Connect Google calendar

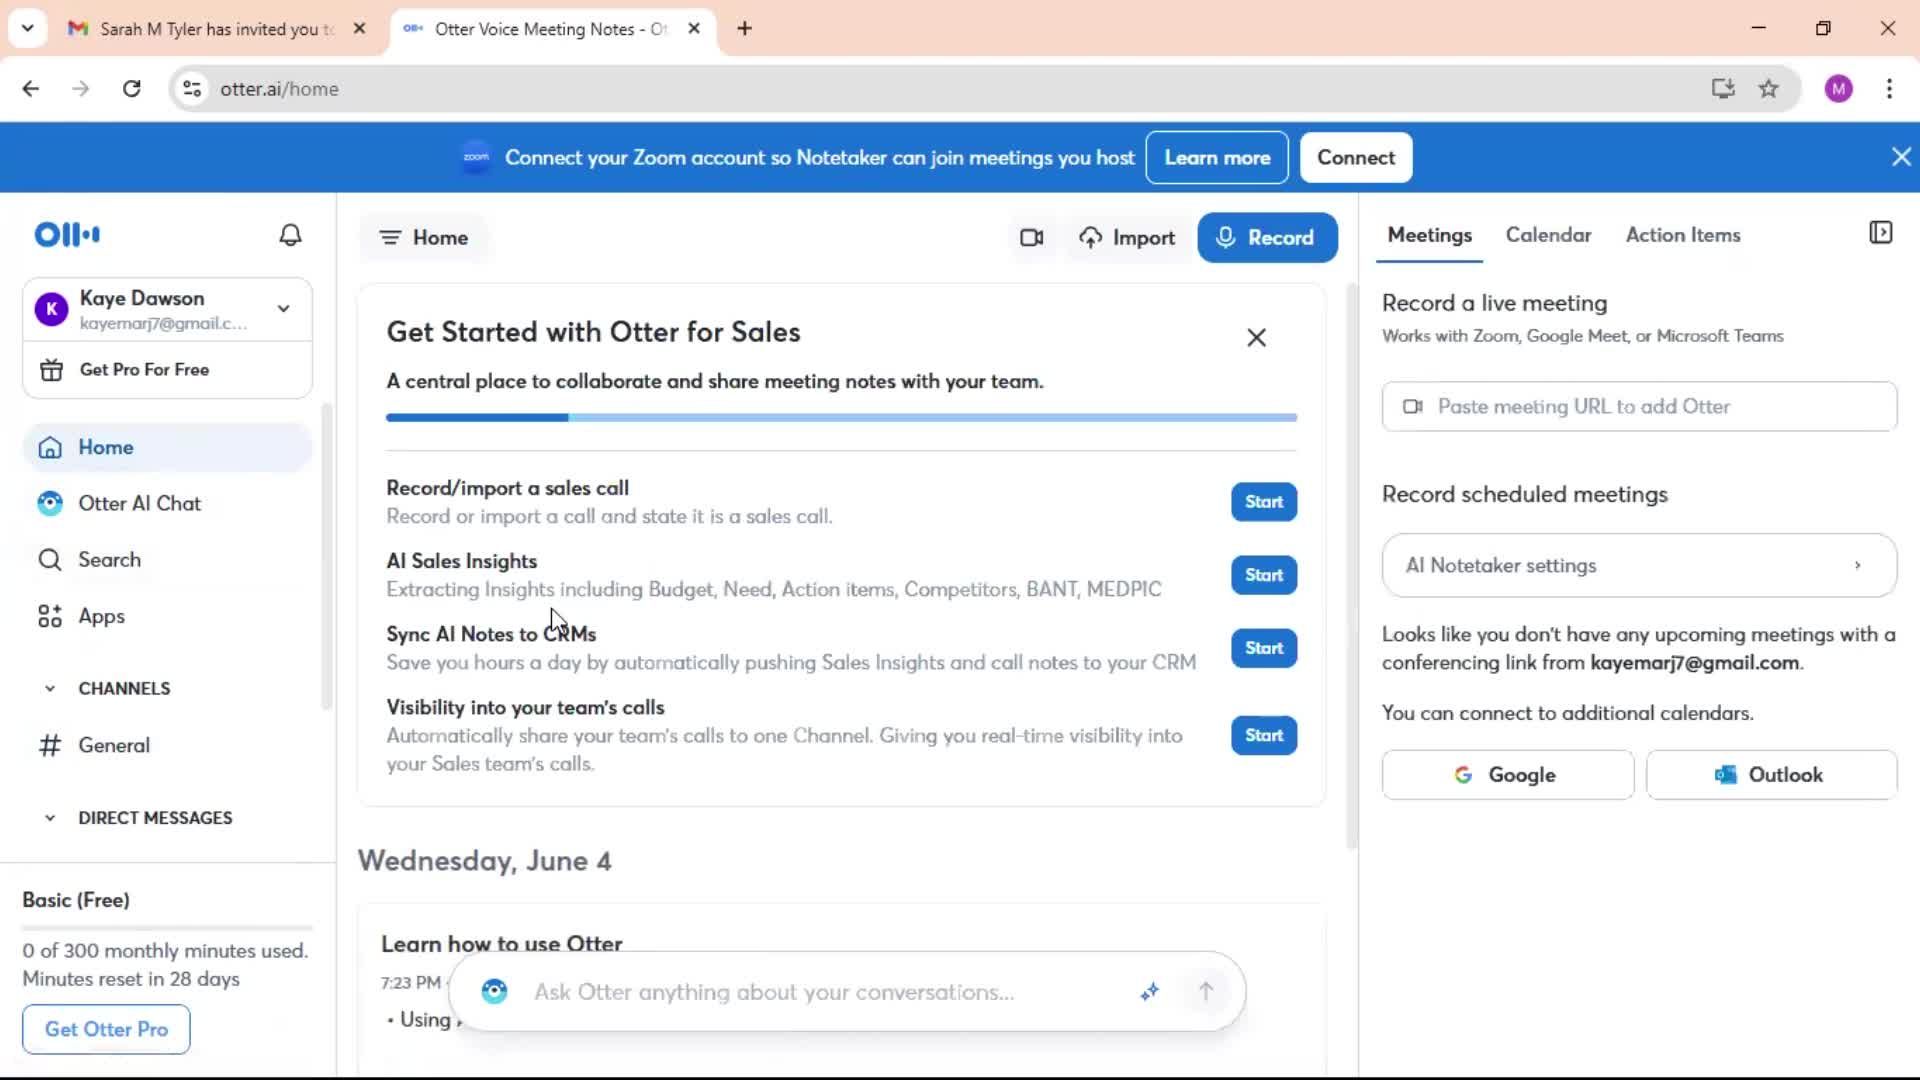(1507, 775)
